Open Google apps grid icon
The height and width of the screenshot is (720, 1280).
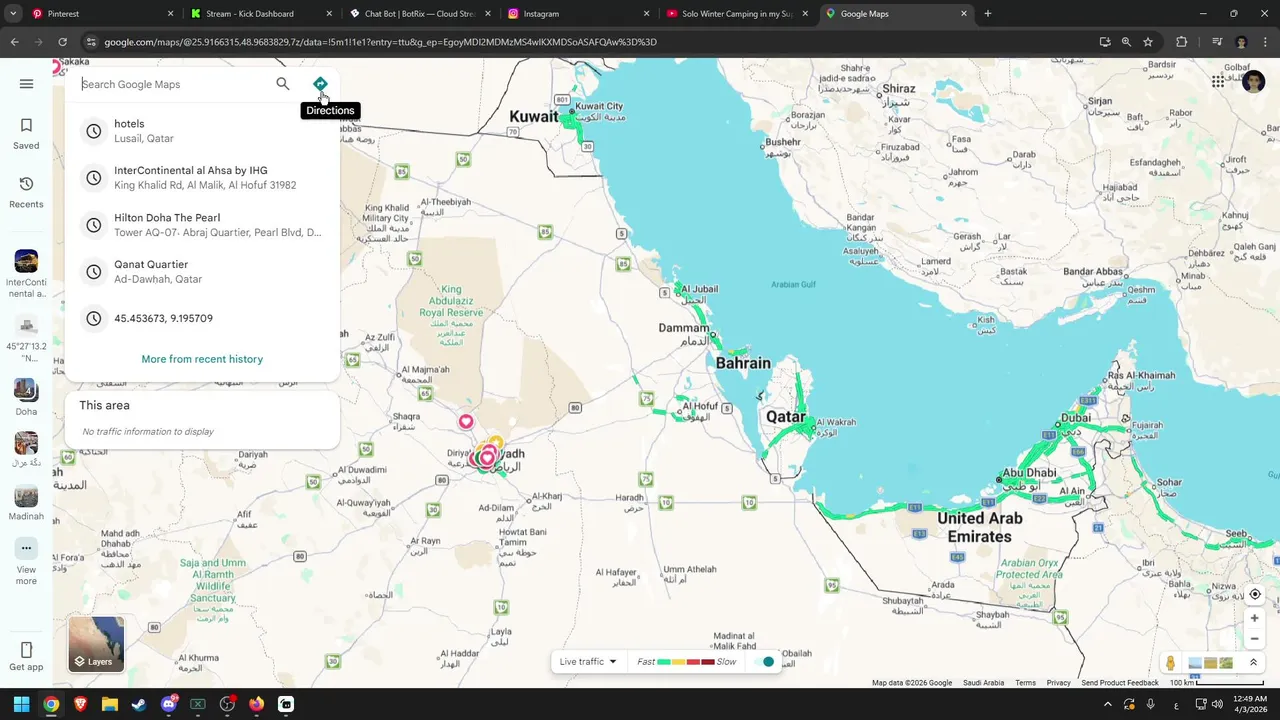point(1218,82)
